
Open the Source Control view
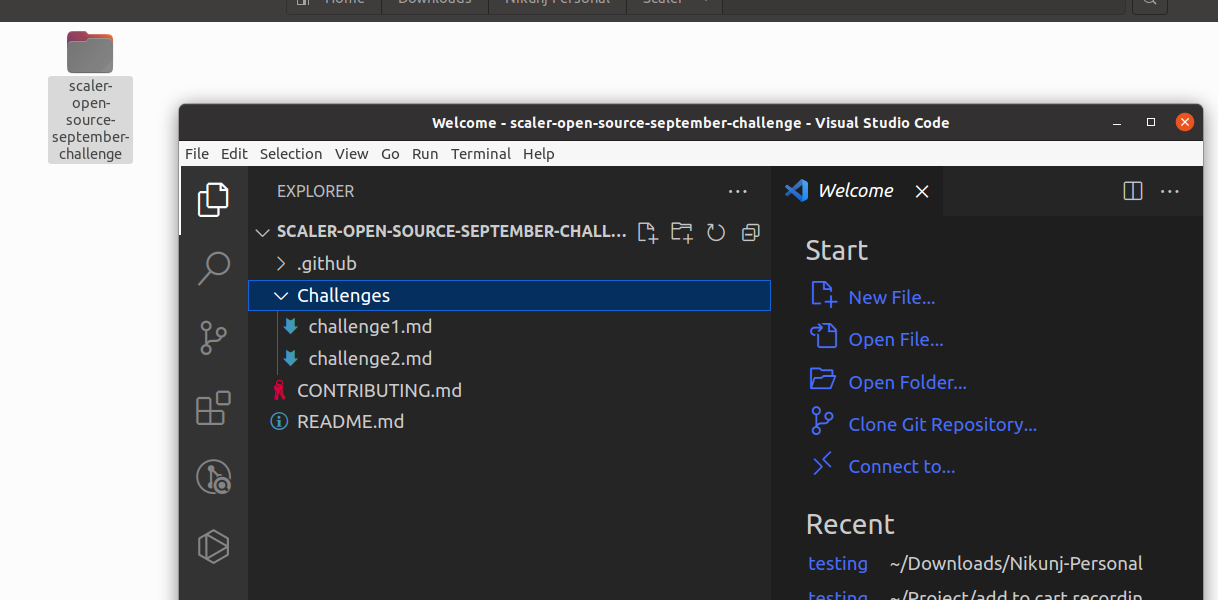tap(213, 338)
